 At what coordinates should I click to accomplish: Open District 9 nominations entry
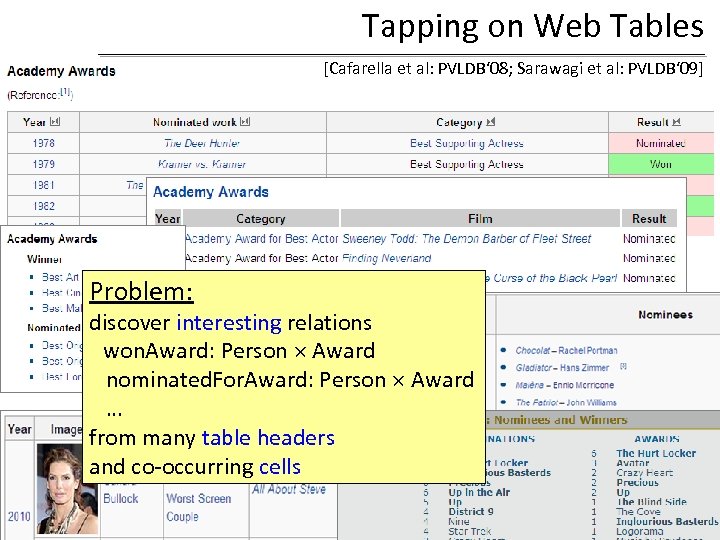pyautogui.click(x=471, y=511)
